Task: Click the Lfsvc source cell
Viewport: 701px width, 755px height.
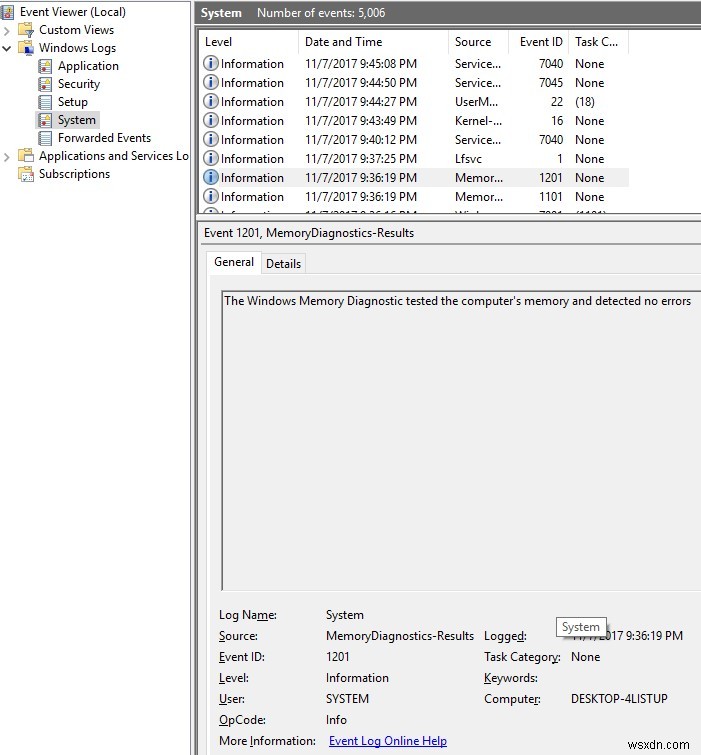Action: click(x=468, y=159)
